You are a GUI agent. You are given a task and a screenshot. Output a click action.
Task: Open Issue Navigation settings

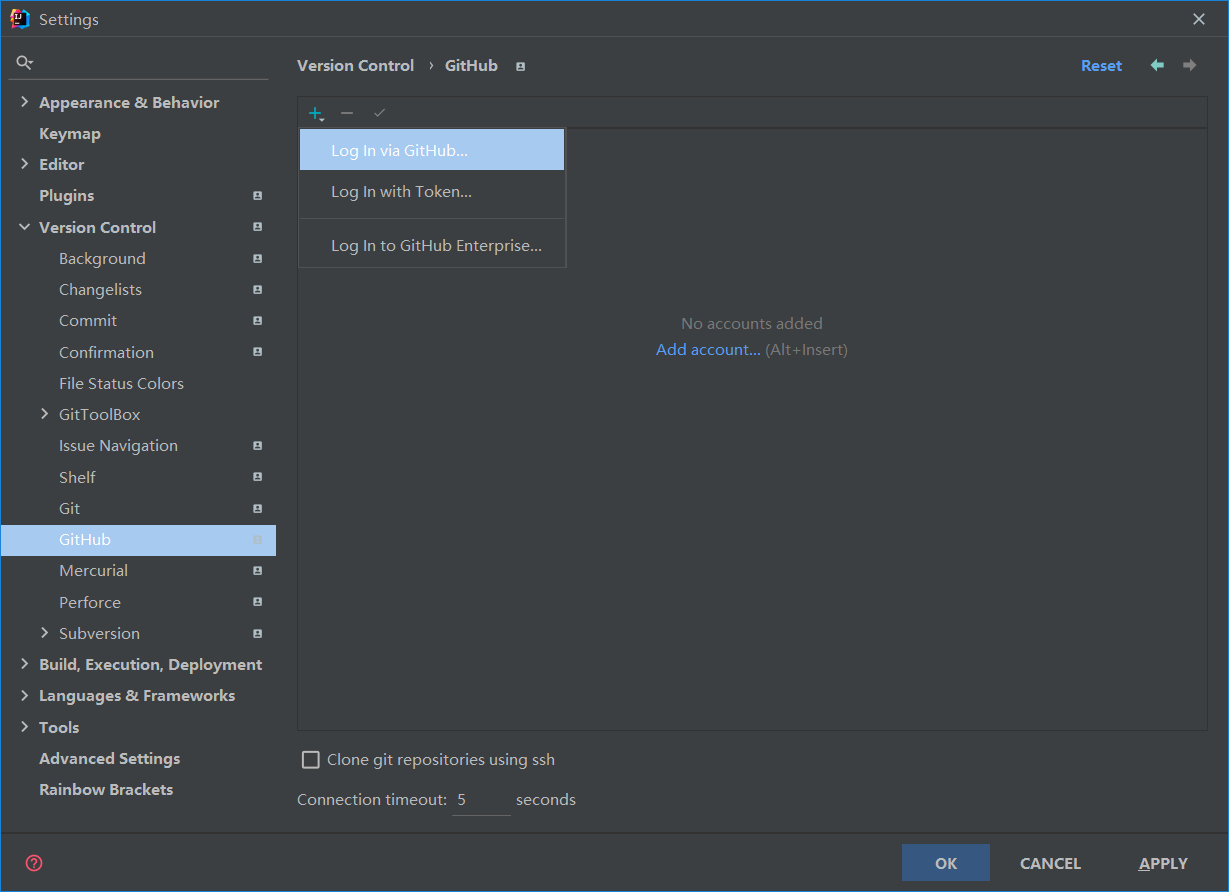pos(118,445)
